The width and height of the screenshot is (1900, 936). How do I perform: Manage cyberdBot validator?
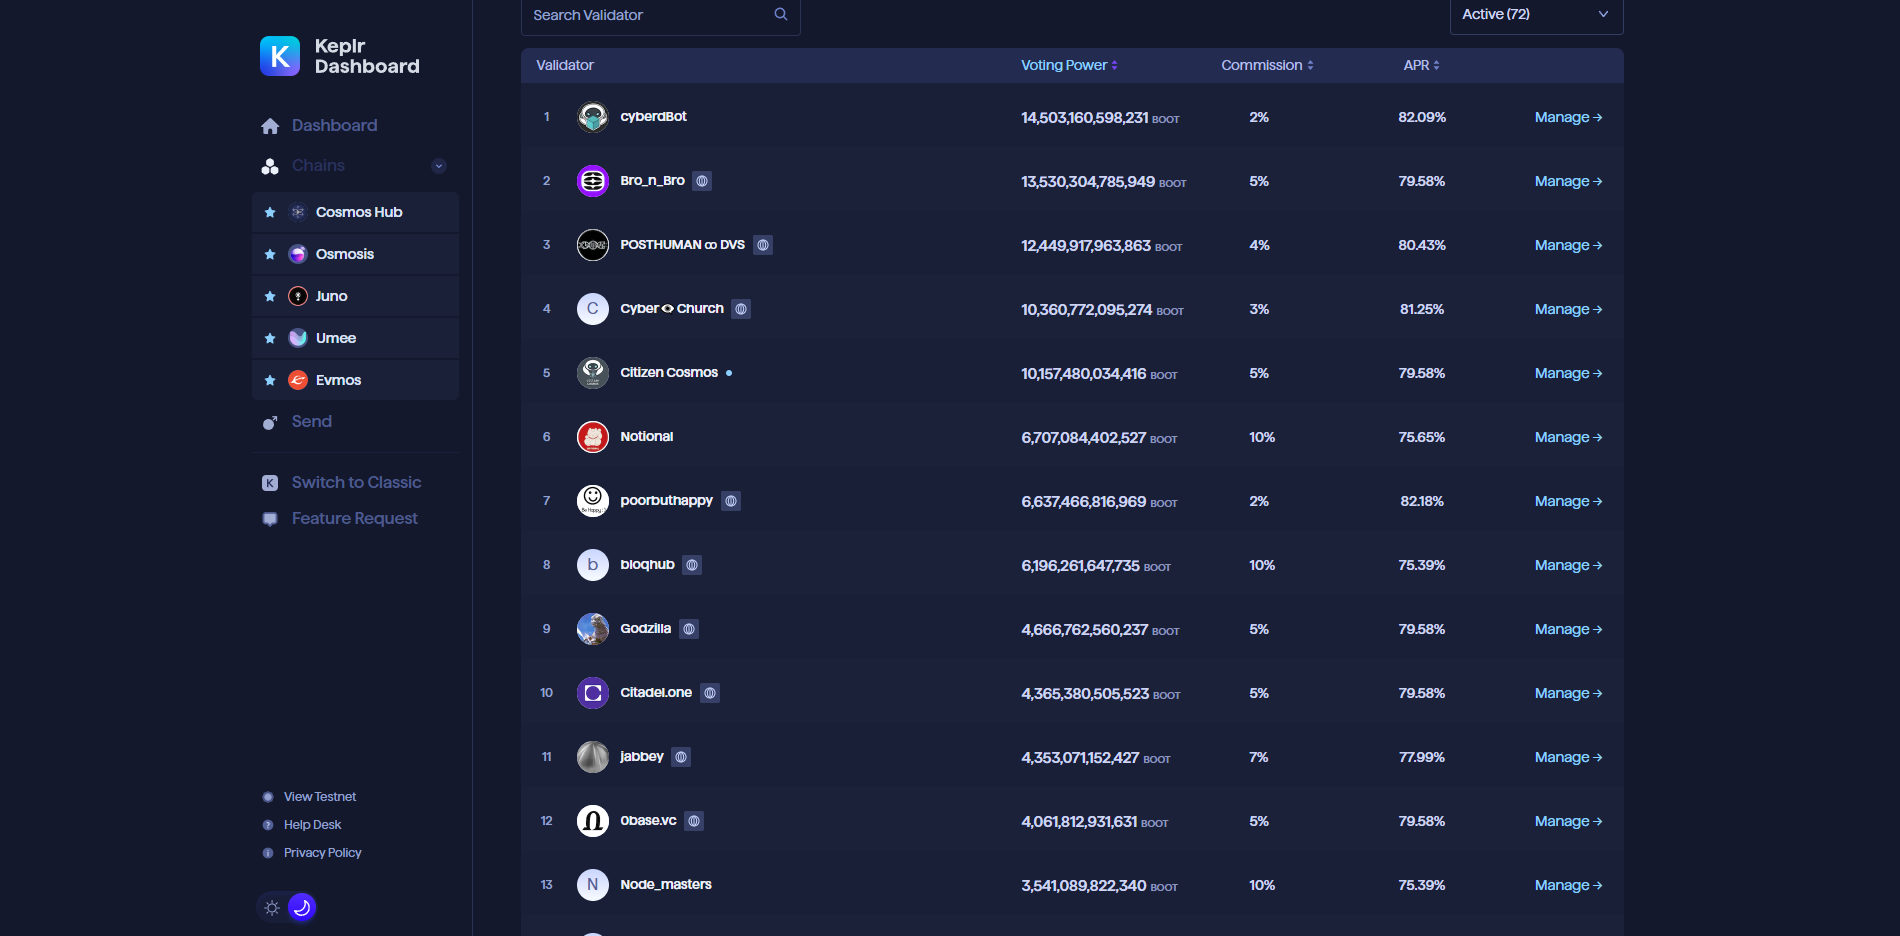coord(1568,117)
